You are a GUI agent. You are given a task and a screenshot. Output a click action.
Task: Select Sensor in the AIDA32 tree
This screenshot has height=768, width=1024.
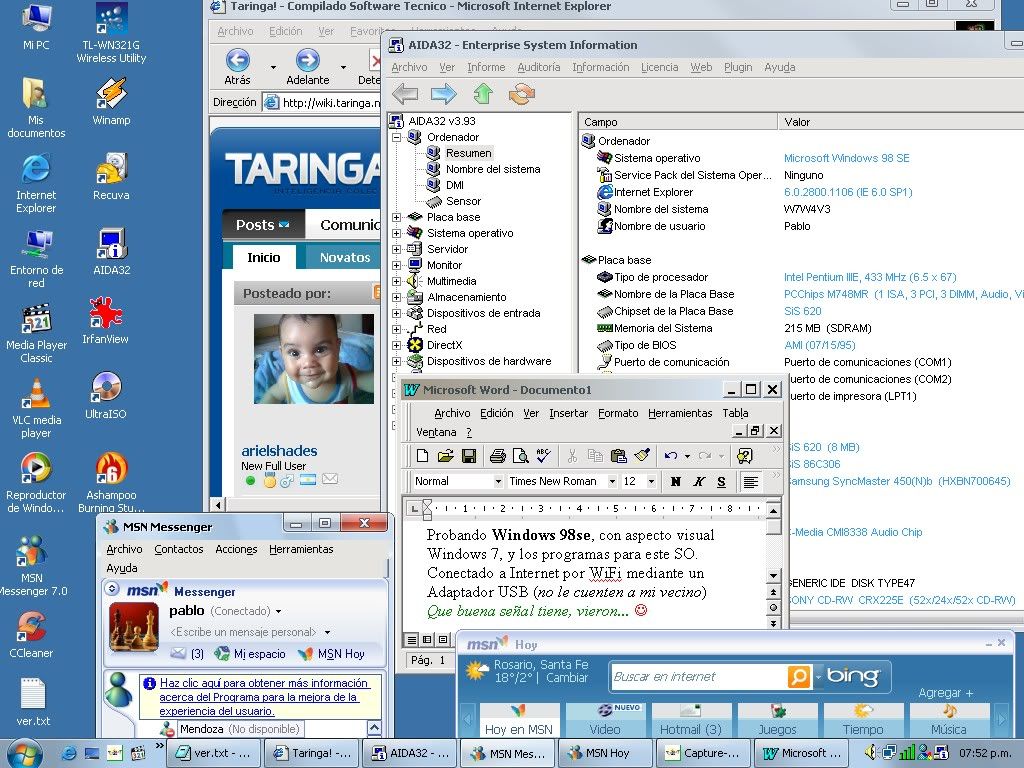(x=463, y=201)
